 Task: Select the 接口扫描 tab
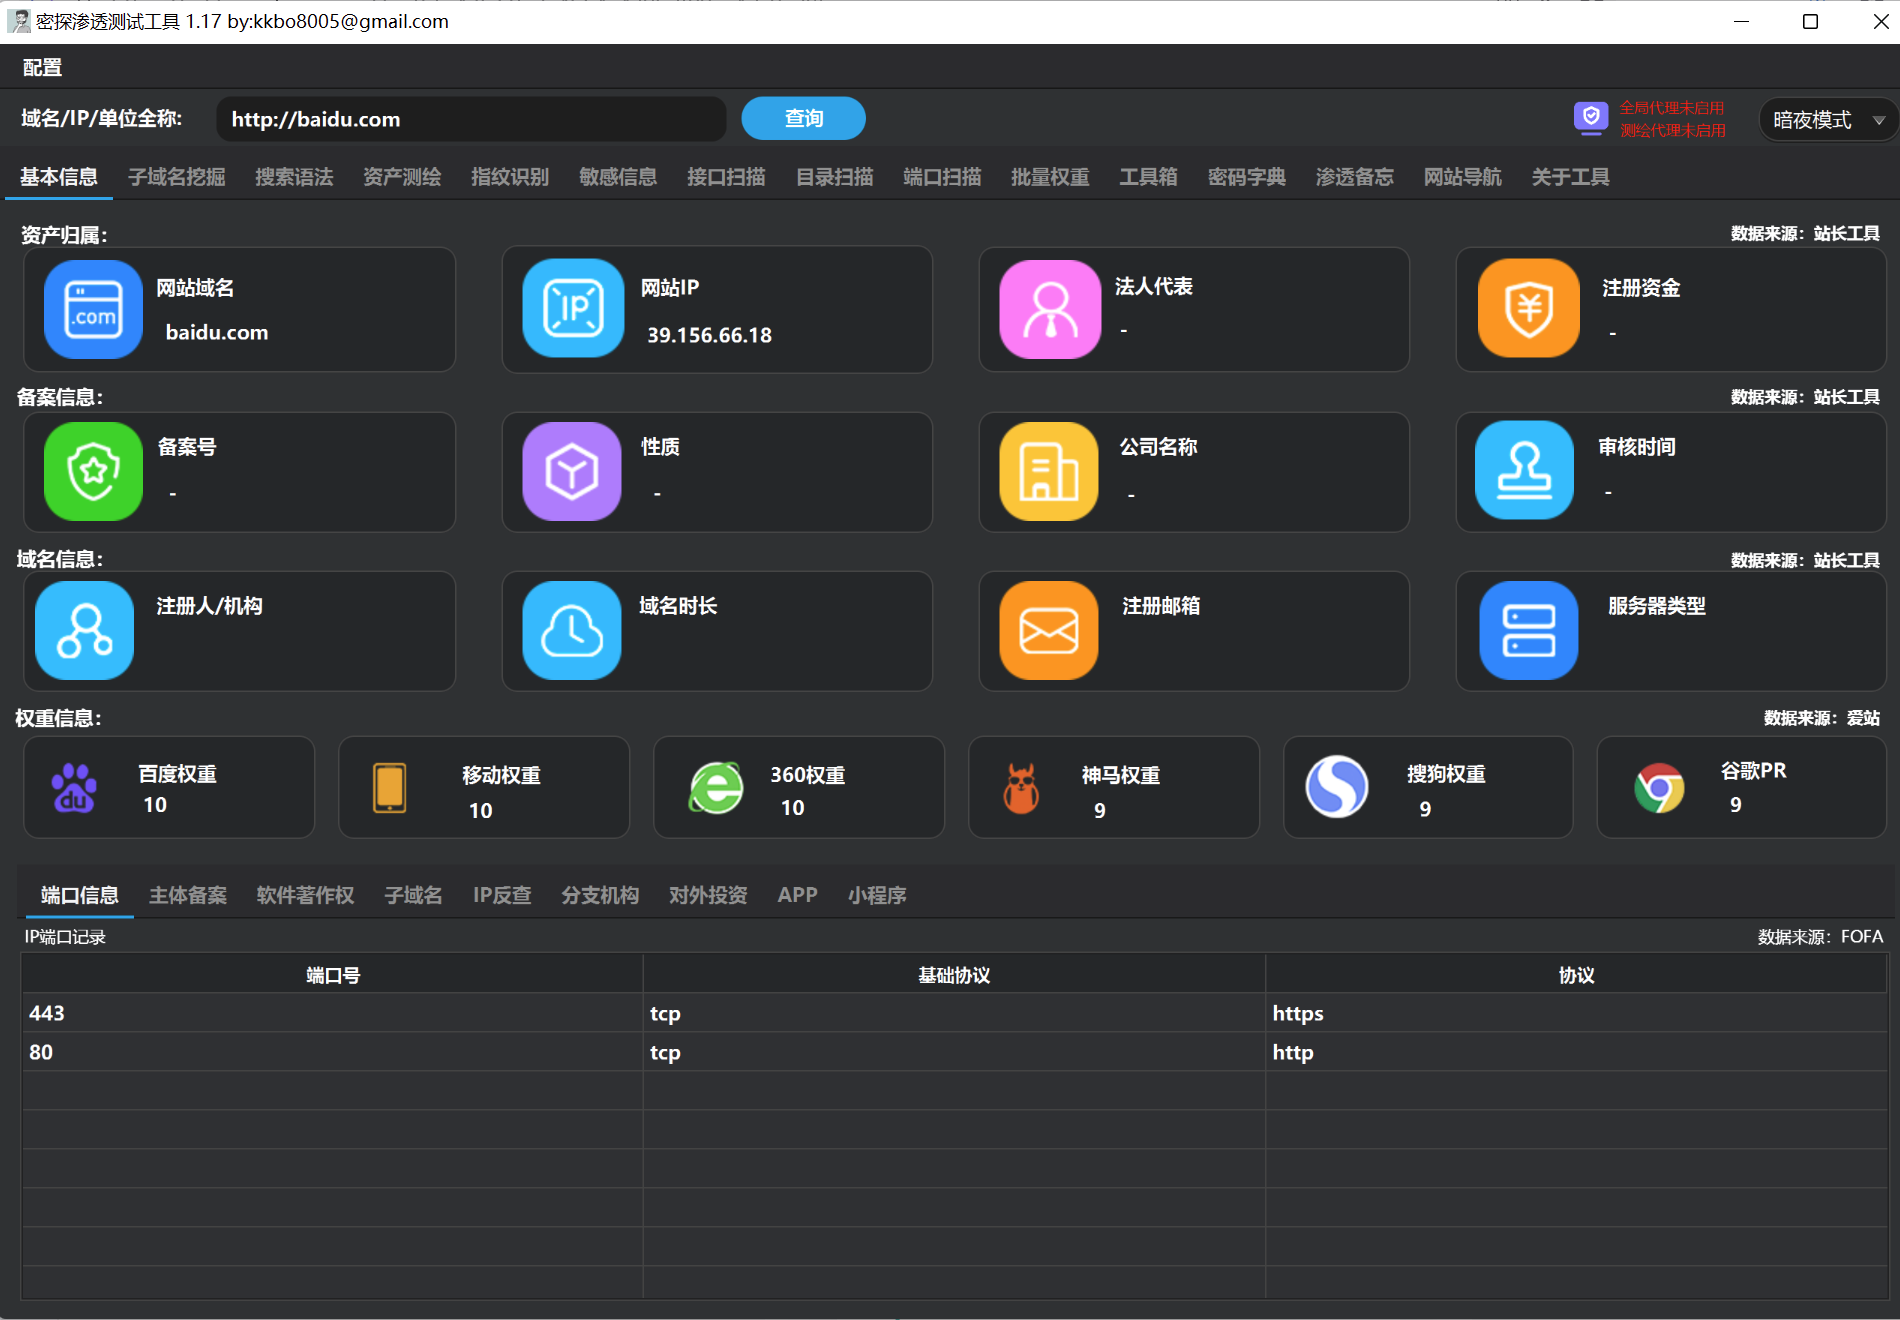[x=726, y=177]
